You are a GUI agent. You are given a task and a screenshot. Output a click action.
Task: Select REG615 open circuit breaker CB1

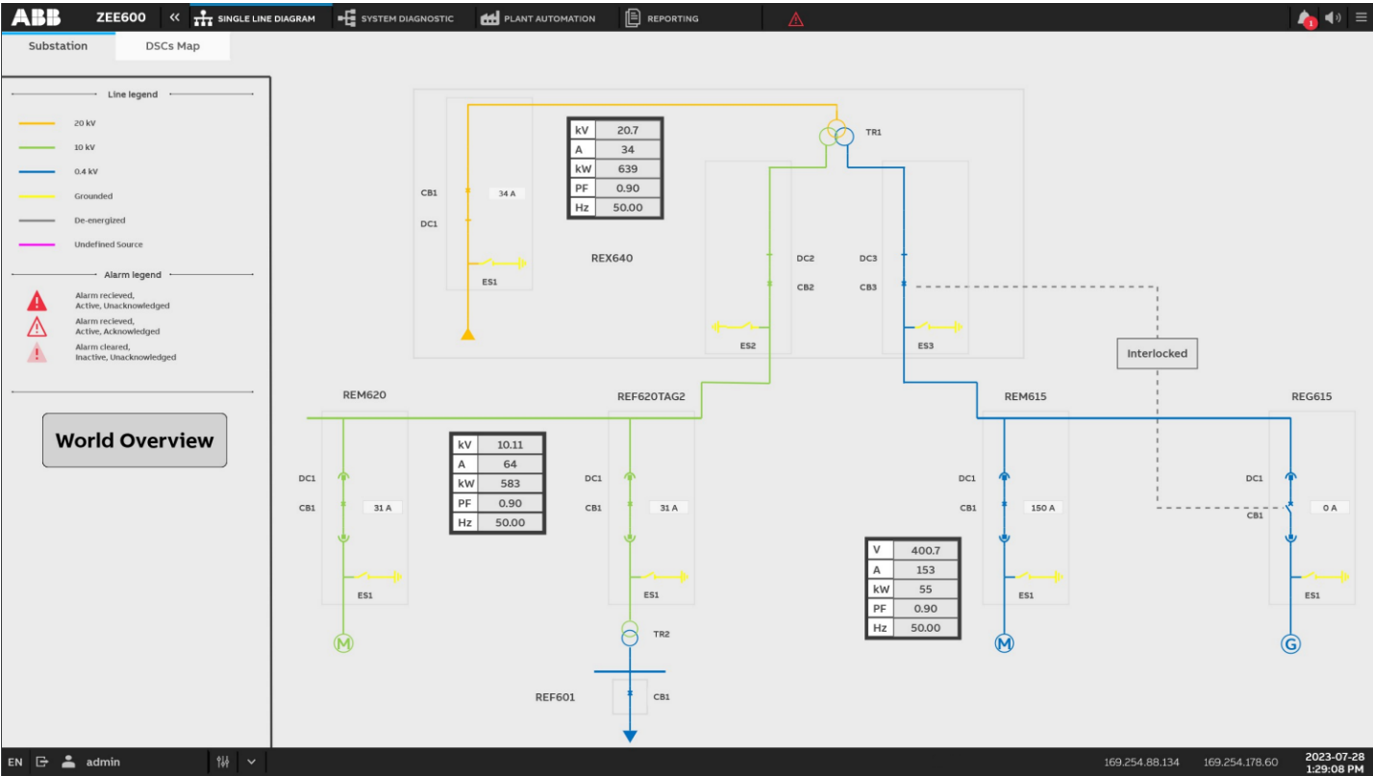[x=1290, y=508]
